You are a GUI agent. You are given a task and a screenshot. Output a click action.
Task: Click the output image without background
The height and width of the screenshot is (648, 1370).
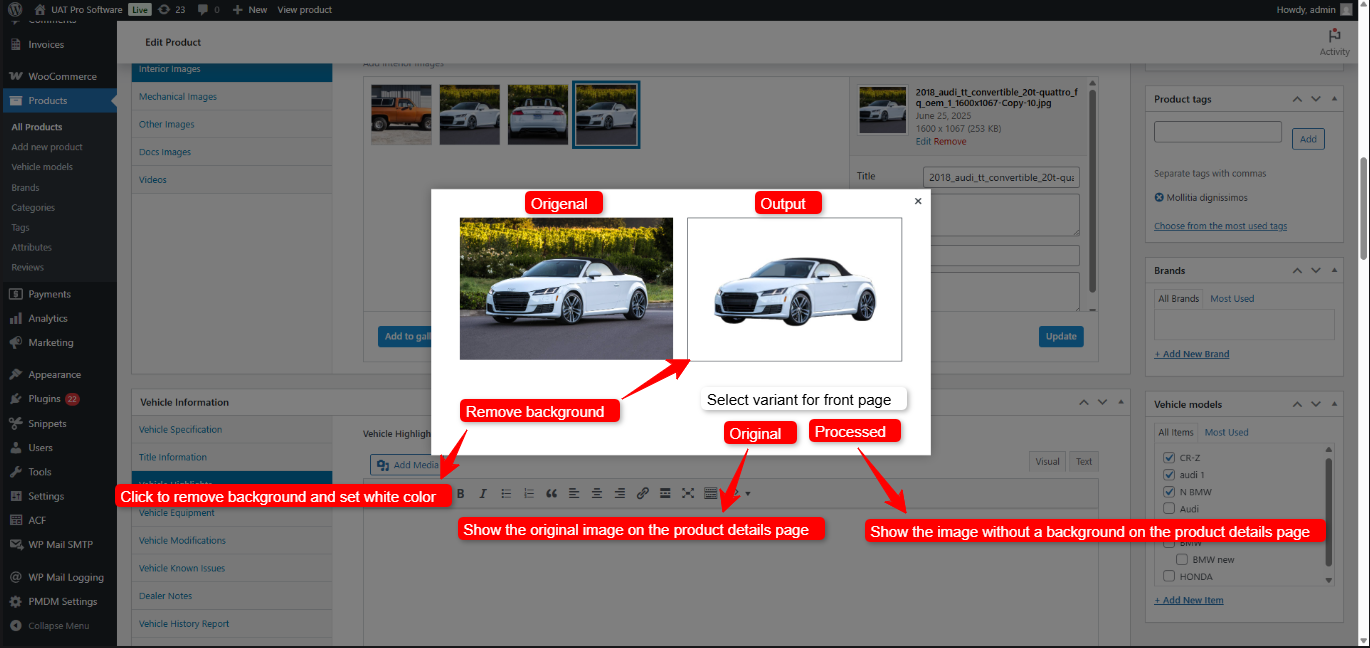[x=794, y=289]
